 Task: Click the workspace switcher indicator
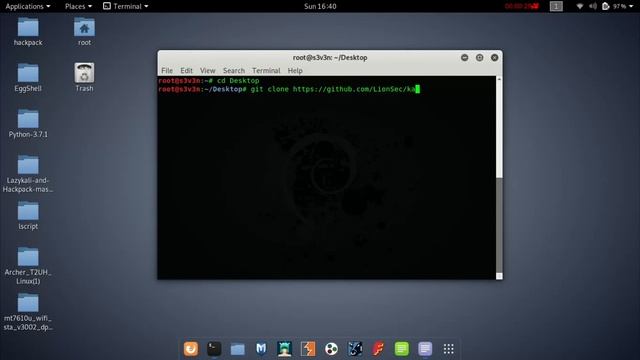coord(556,6)
